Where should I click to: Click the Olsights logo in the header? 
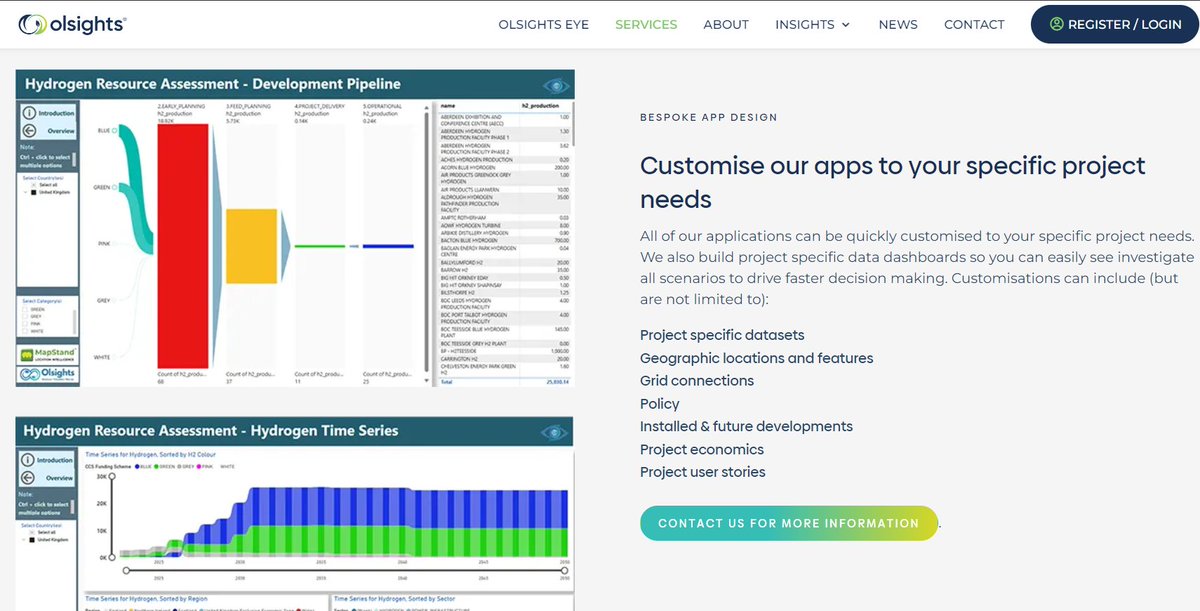pyautogui.click(x=73, y=24)
